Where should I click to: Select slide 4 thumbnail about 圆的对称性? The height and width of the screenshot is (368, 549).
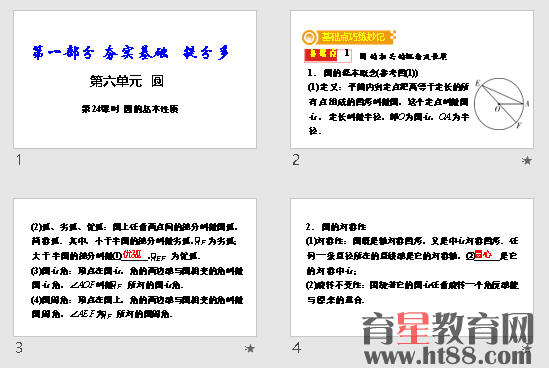tap(412, 268)
